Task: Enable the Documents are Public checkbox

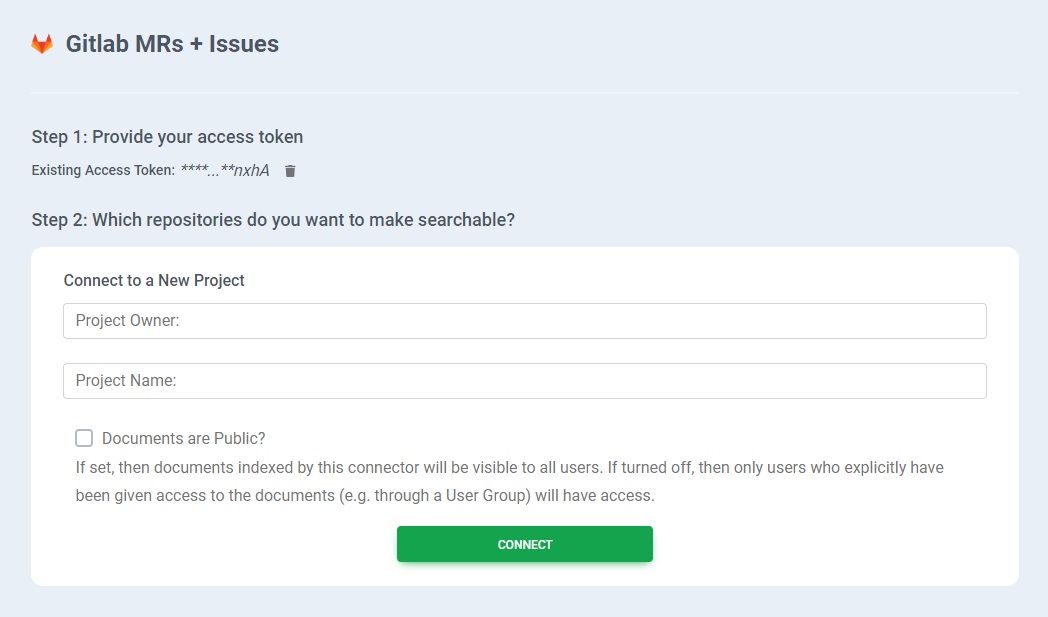Action: coord(84,438)
